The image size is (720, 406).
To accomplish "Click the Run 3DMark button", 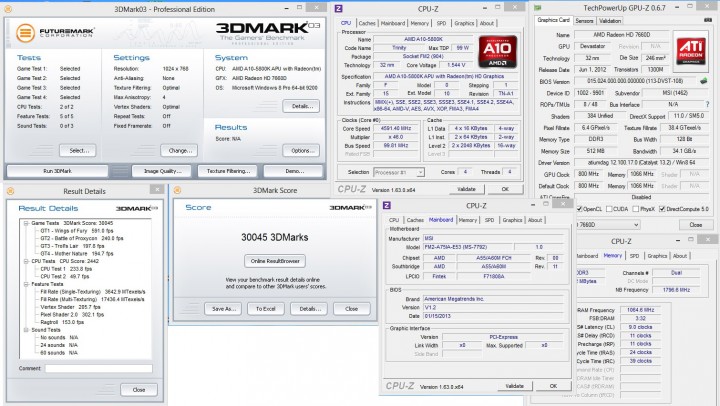I will coord(57,171).
